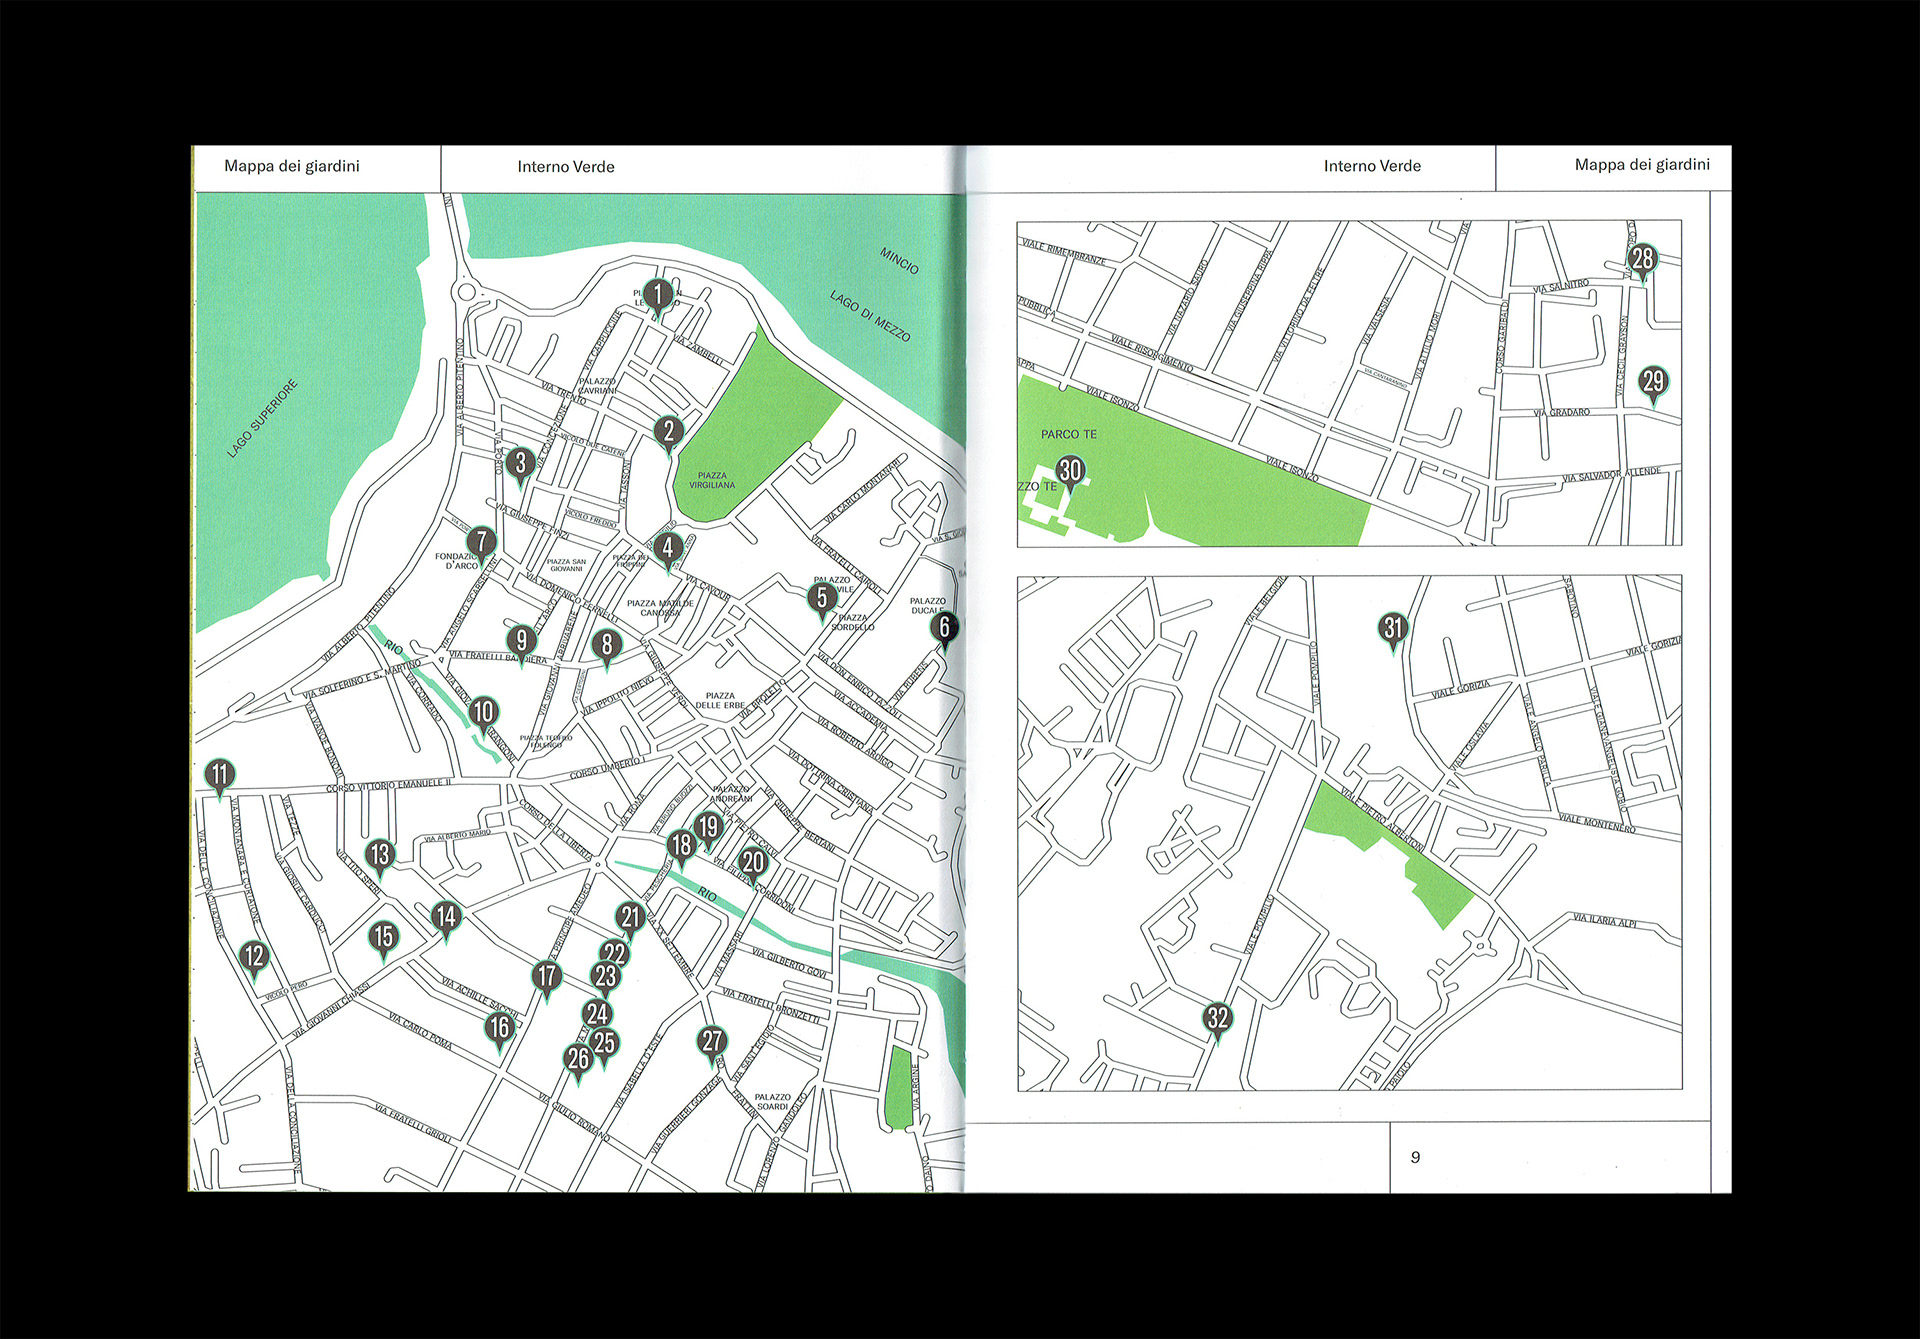Select garden marker number 10
Screen dimensions: 1920x1339
click(483, 712)
